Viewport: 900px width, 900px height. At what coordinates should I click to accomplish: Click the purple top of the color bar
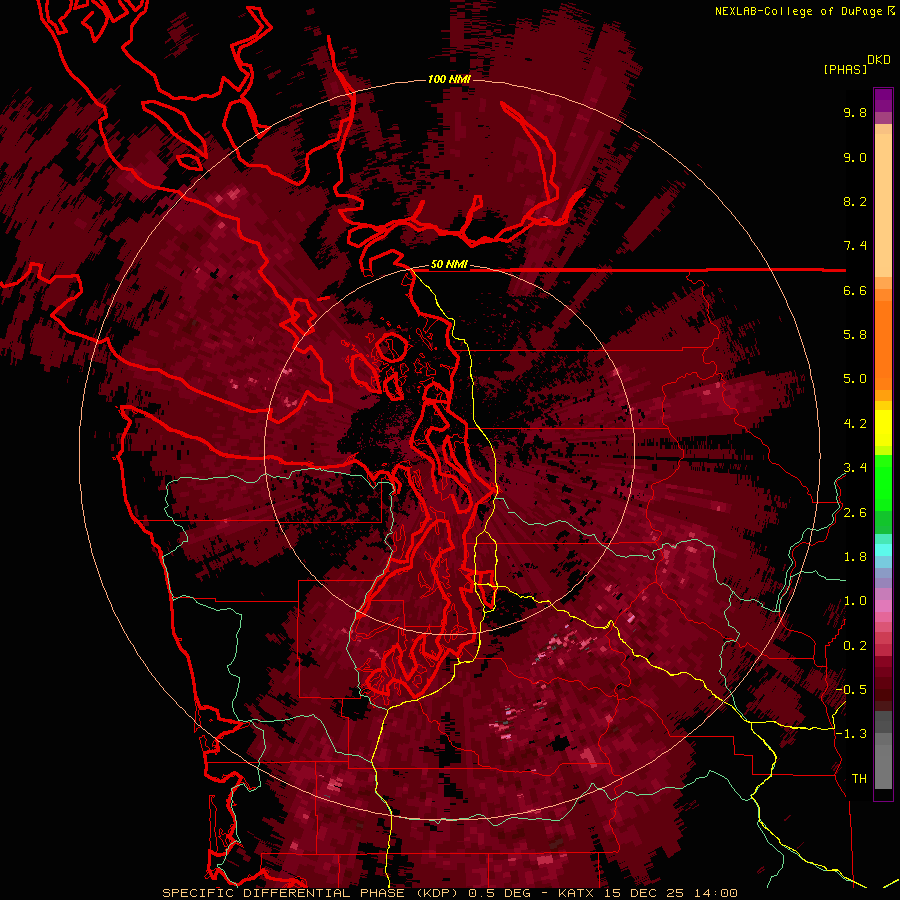click(883, 100)
